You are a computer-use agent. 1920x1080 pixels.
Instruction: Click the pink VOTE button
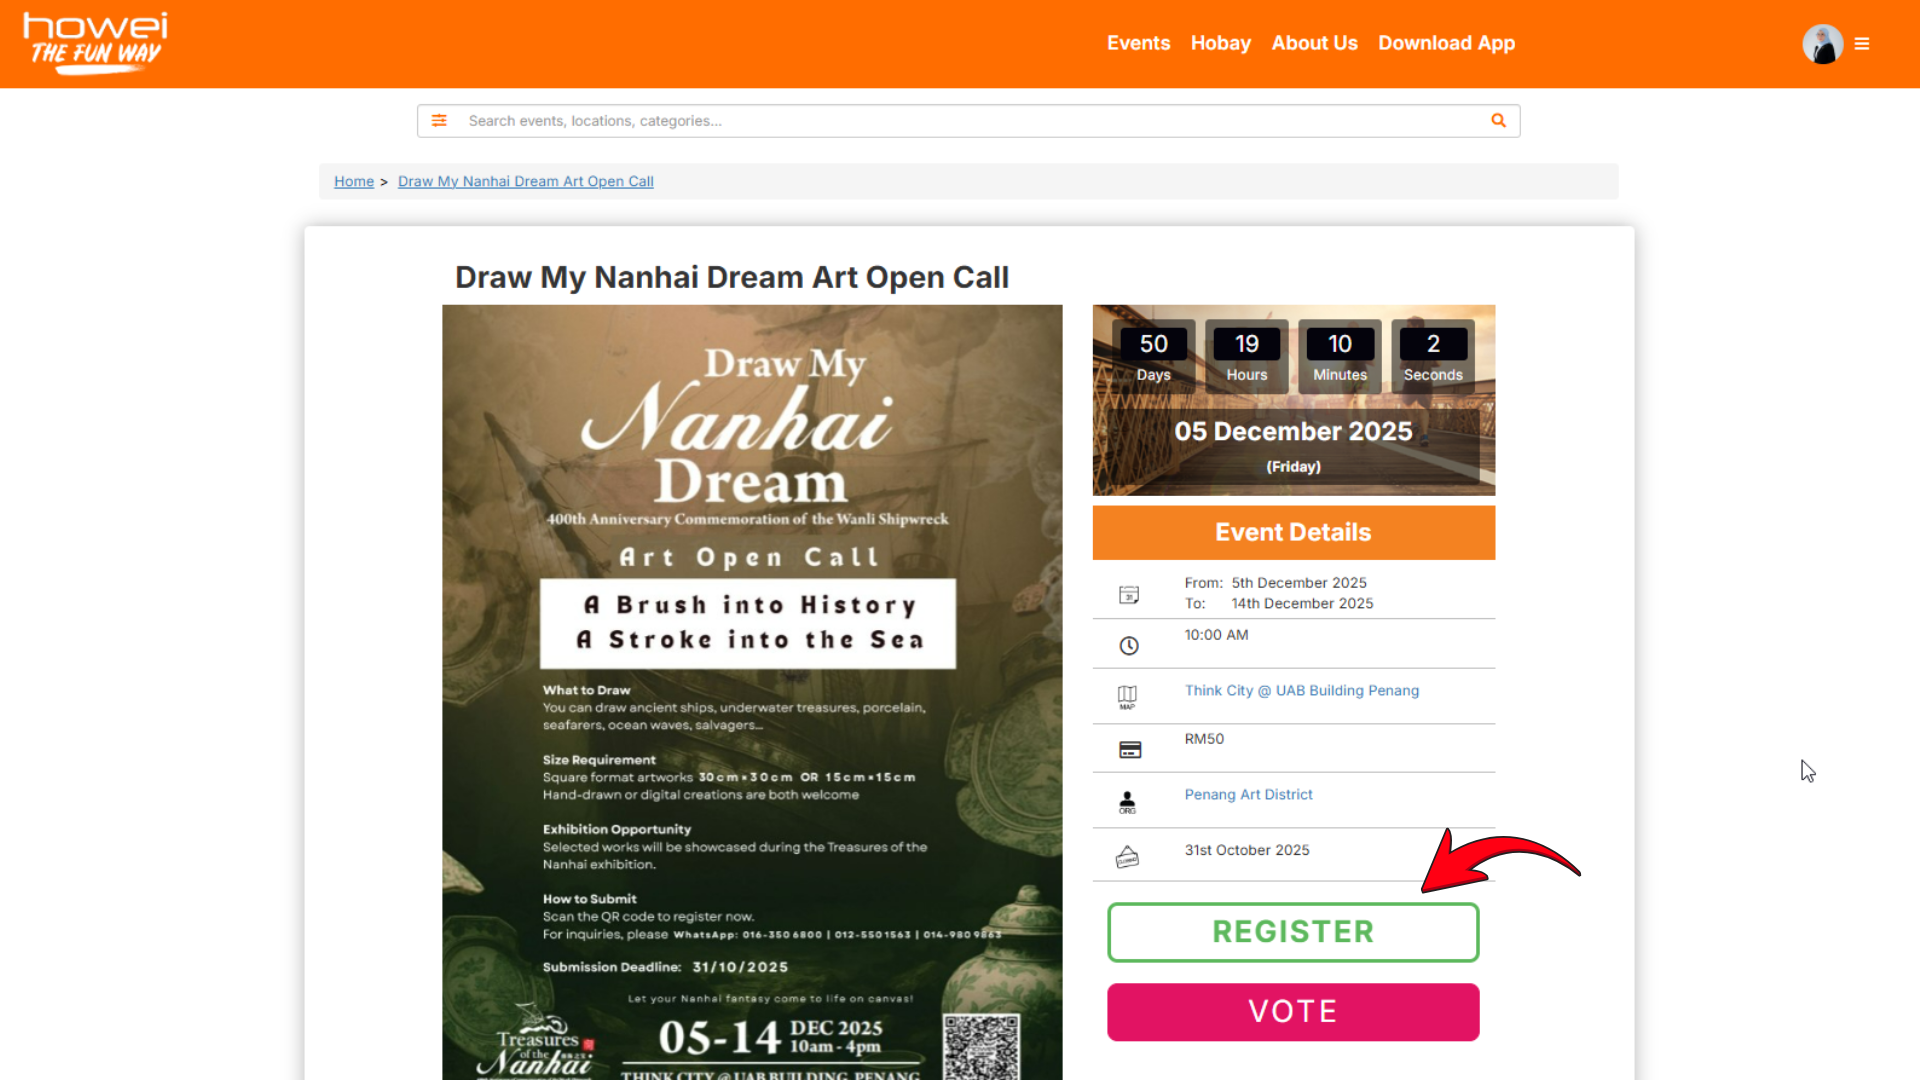[1293, 1012]
